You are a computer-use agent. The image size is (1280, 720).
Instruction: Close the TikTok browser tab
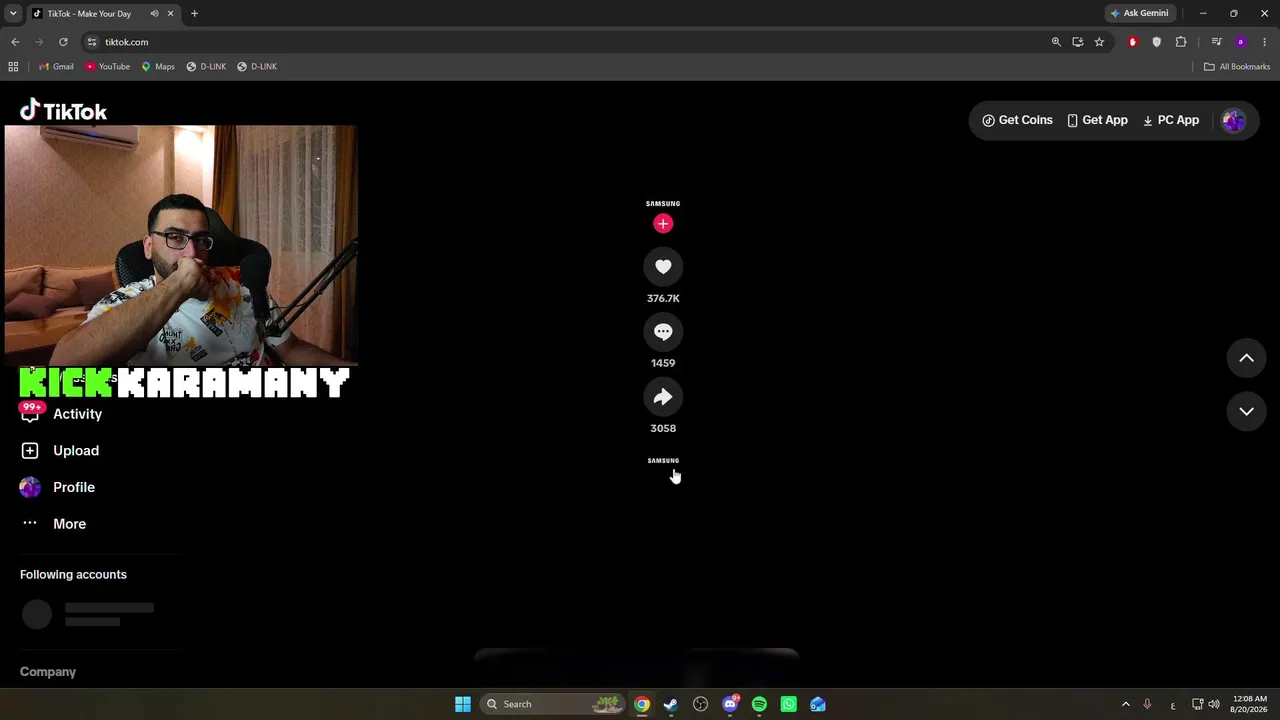(170, 13)
